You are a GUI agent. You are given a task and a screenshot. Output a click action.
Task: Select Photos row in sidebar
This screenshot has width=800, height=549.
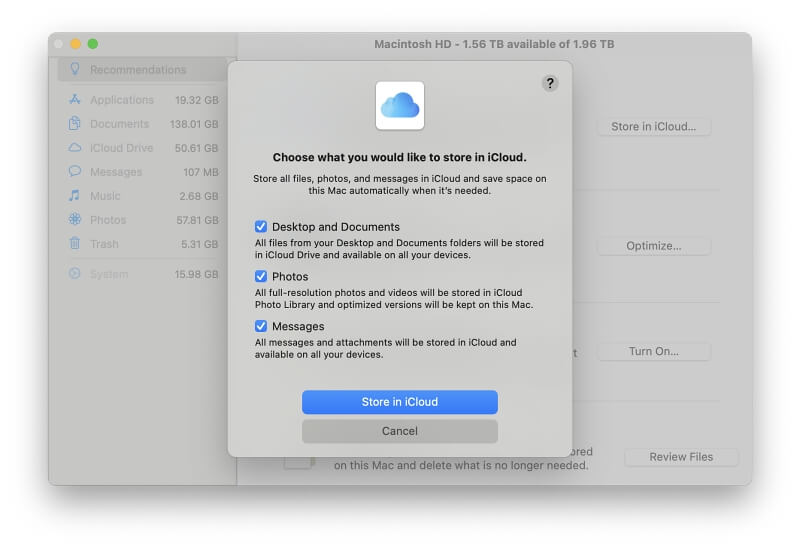[142, 219]
